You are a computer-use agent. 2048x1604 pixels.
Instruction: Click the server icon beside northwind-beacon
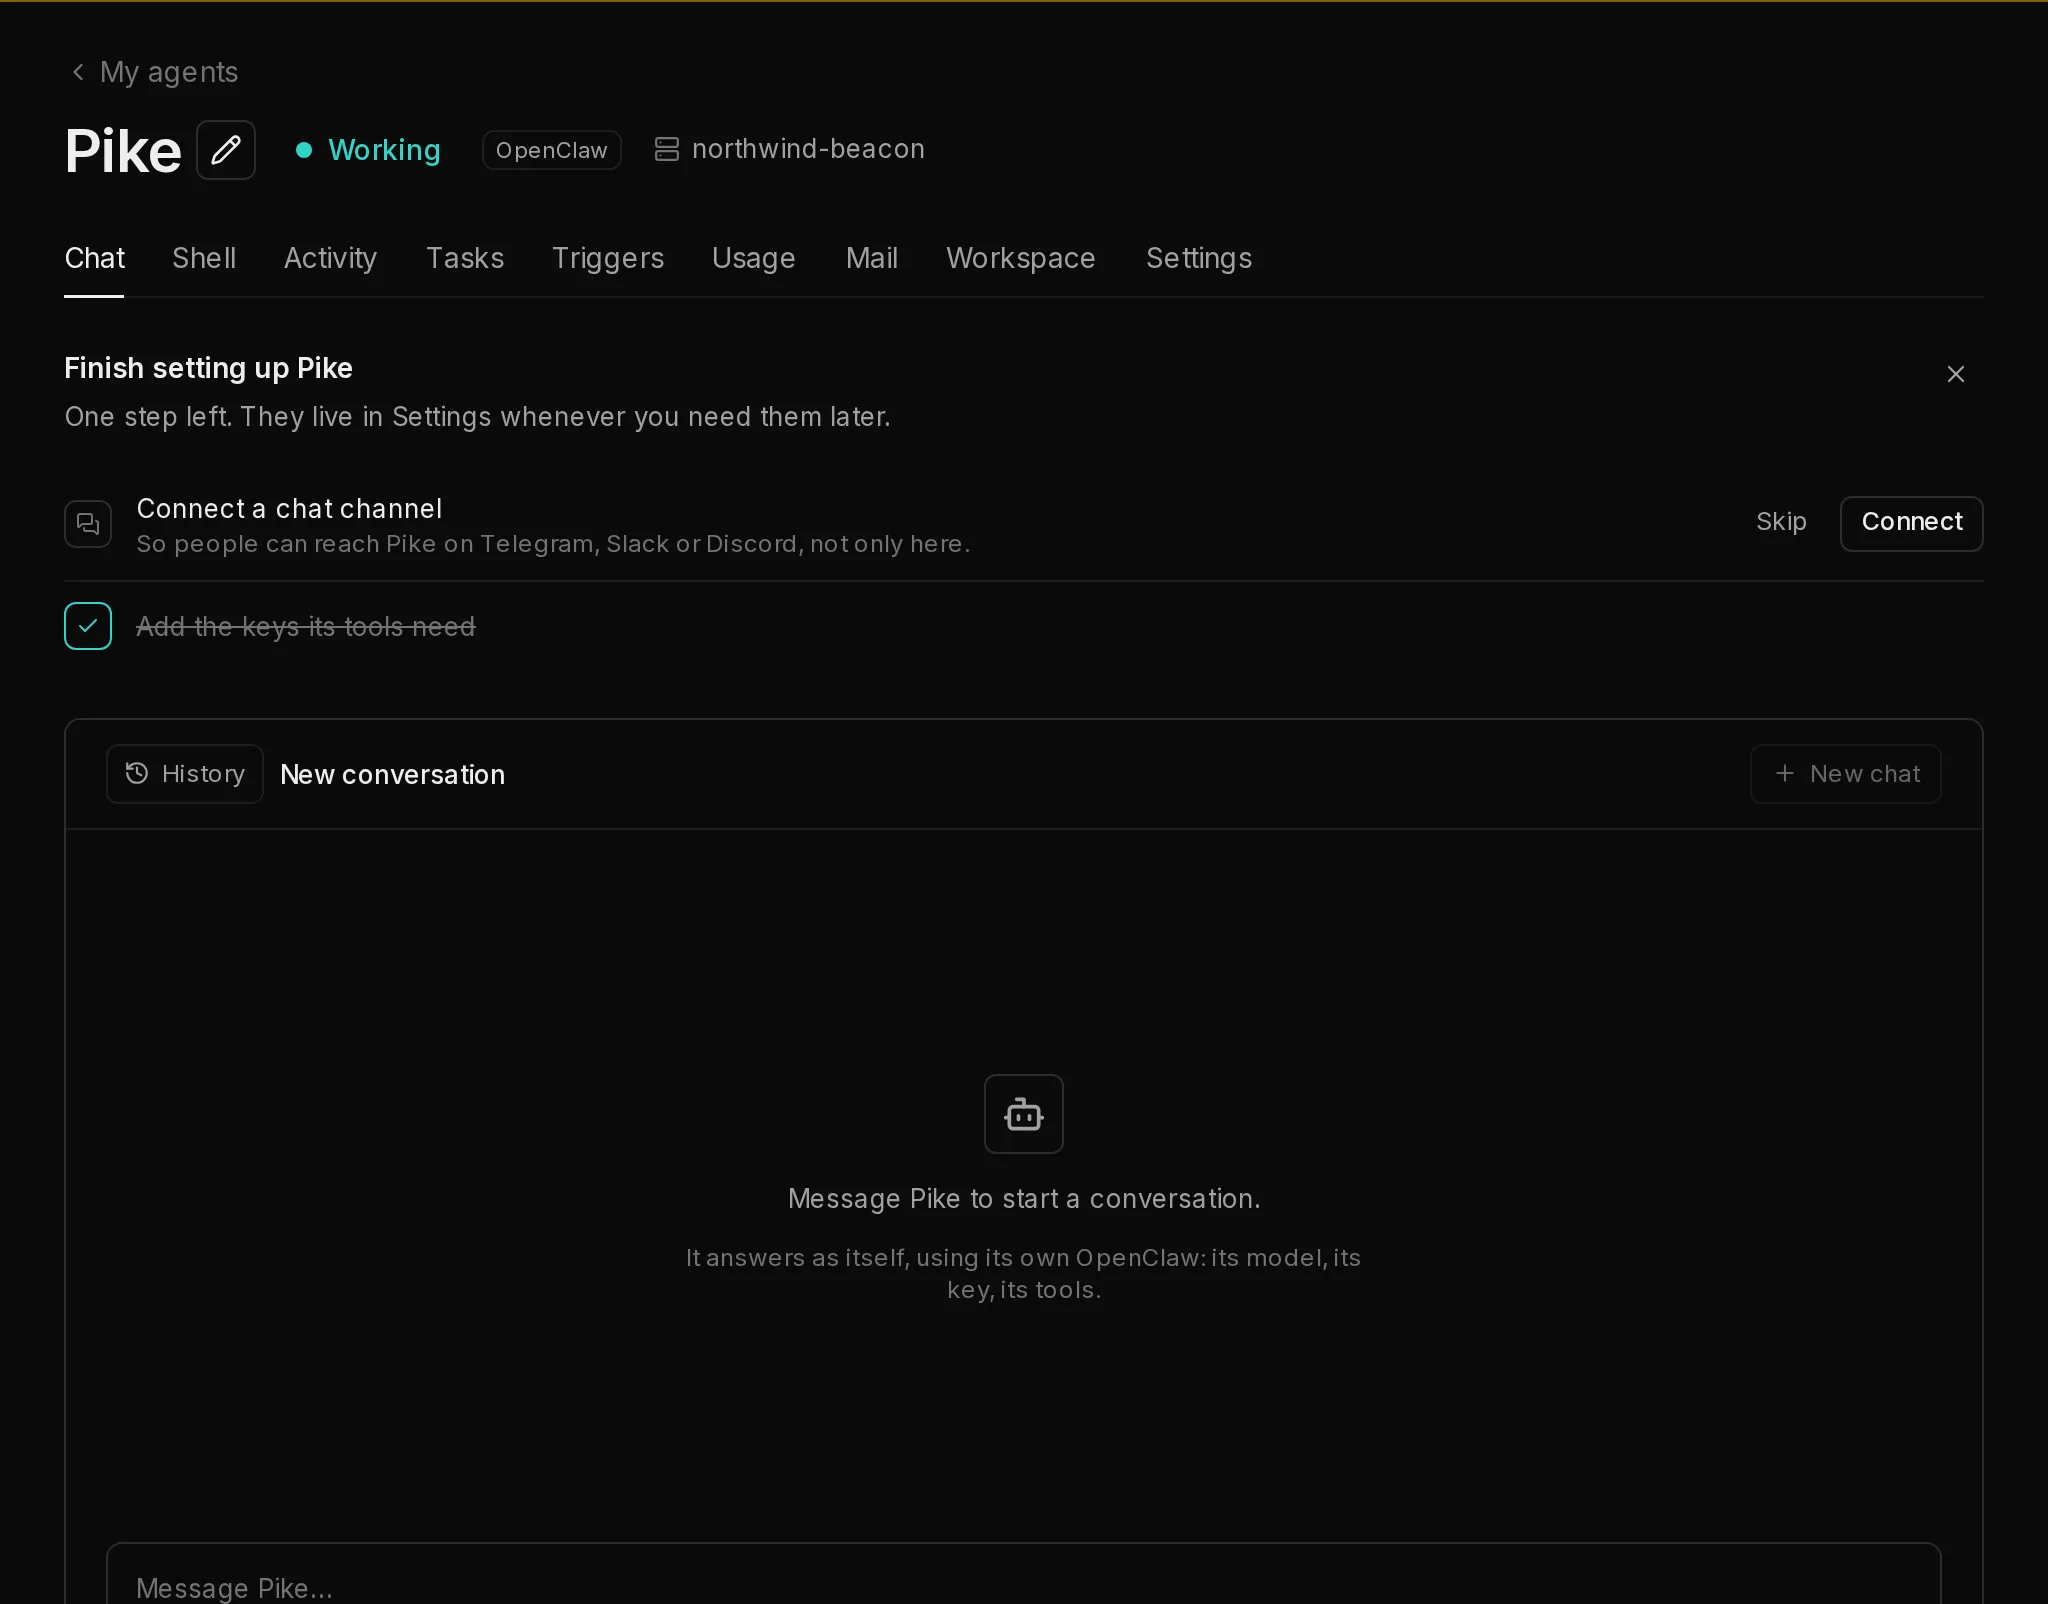pos(666,149)
